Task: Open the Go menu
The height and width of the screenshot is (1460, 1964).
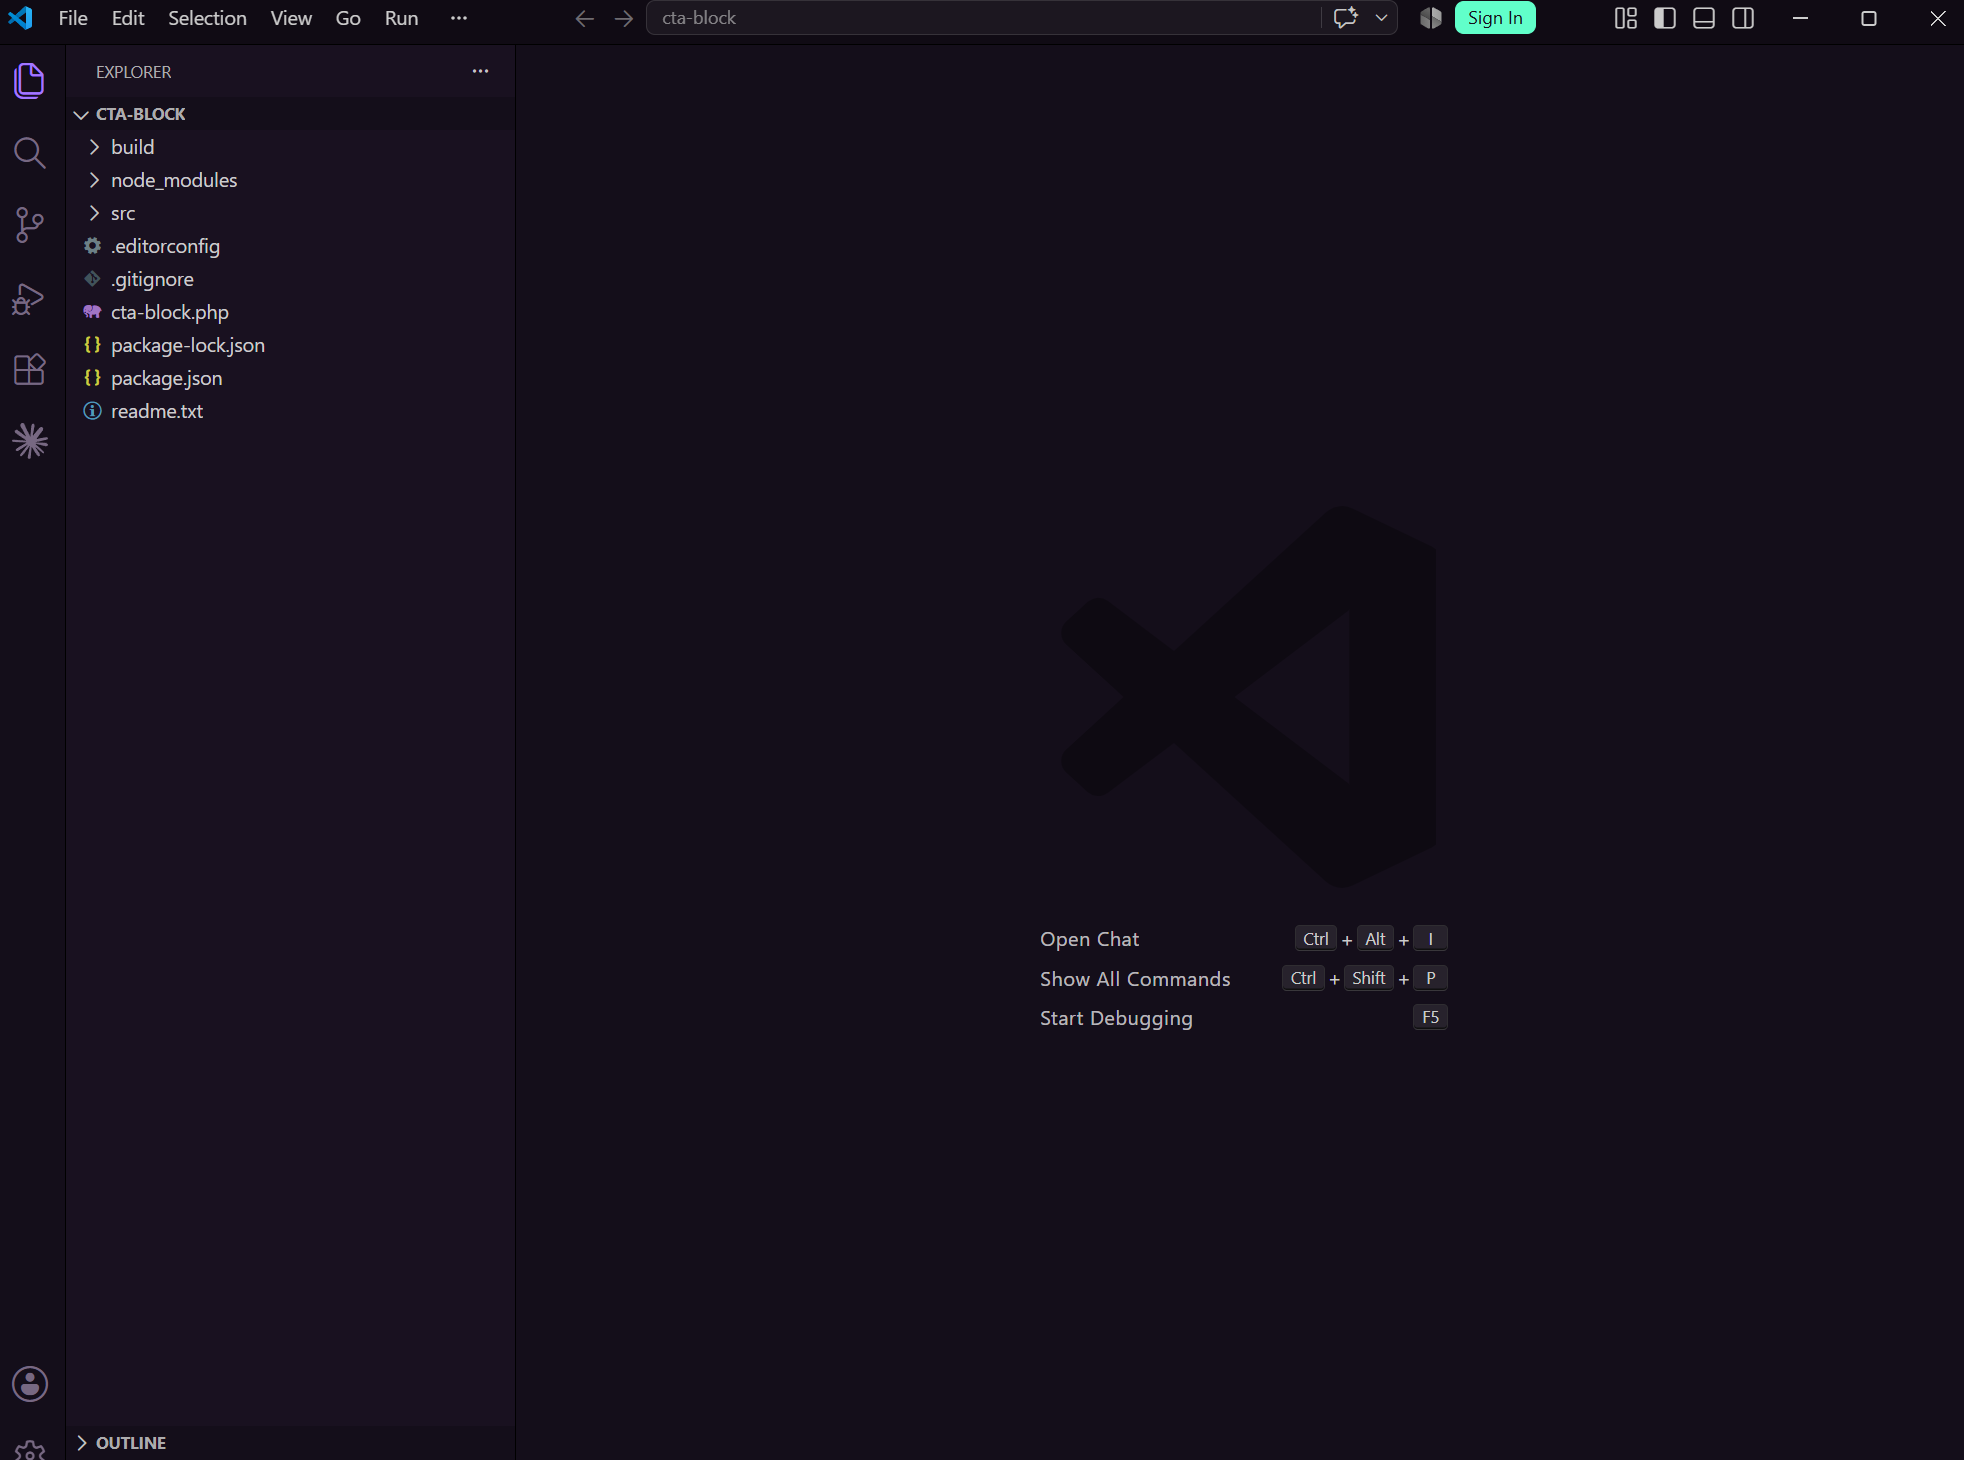Action: pos(348,18)
